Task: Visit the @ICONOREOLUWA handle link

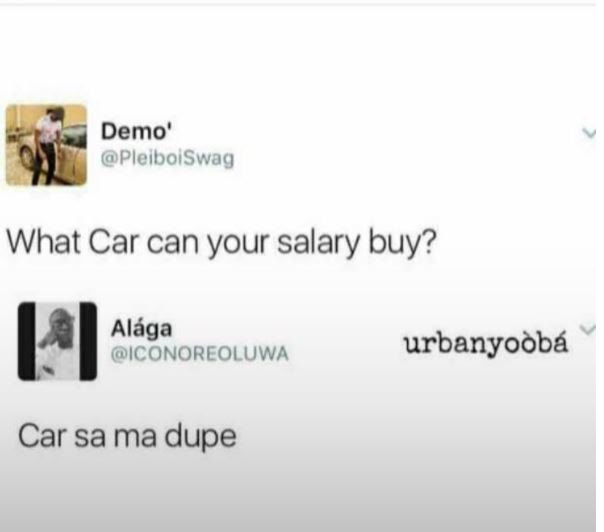Action: tap(200, 354)
